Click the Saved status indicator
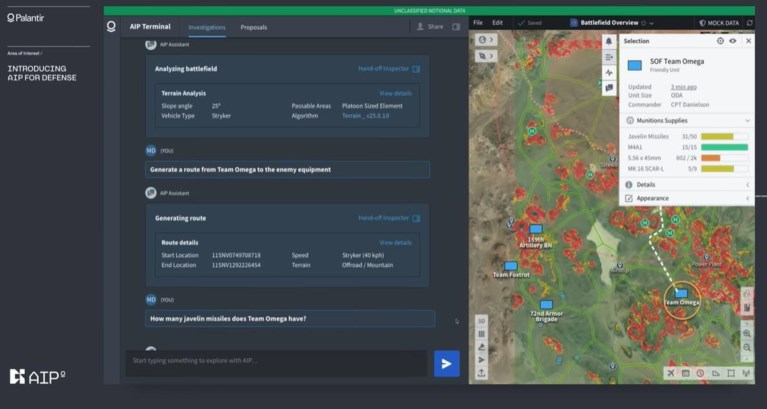Screen dimensions: 767x409 (x=530, y=23)
